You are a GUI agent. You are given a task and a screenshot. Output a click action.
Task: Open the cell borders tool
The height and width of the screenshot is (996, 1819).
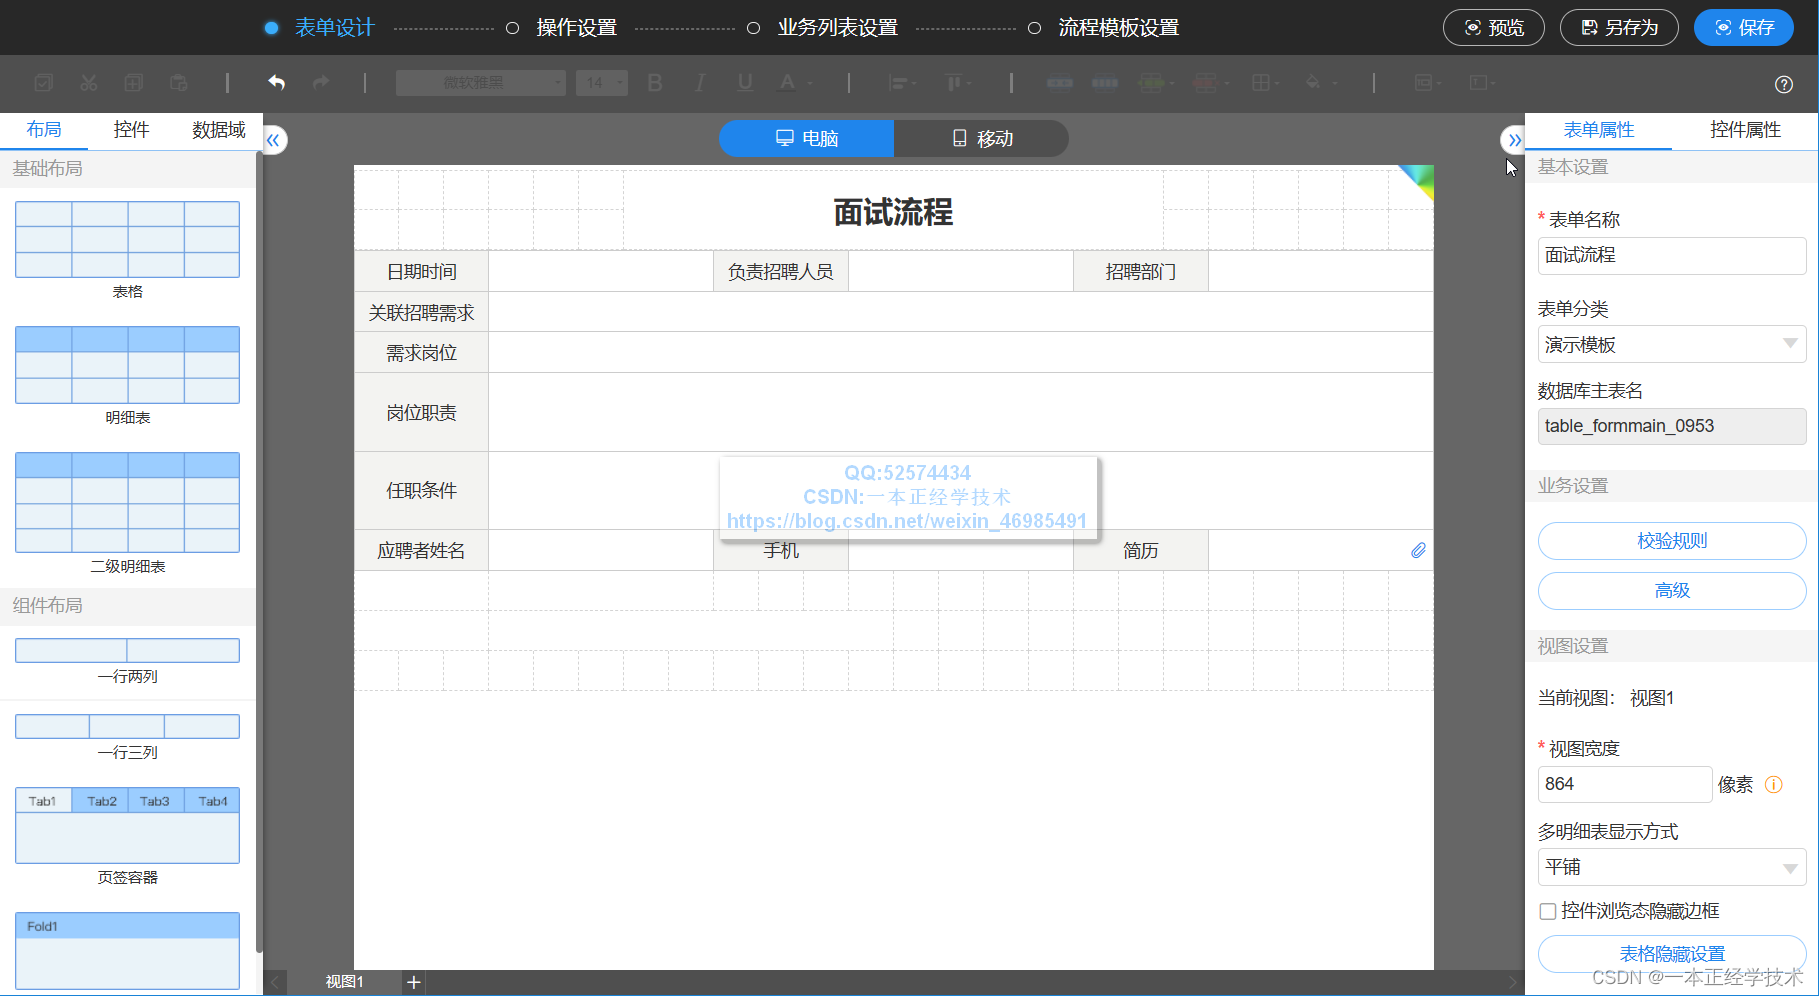coord(1261,83)
